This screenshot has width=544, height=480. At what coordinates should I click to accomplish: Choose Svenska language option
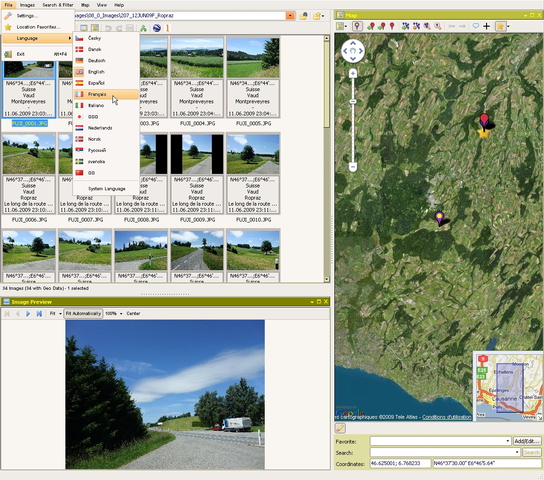106,162
